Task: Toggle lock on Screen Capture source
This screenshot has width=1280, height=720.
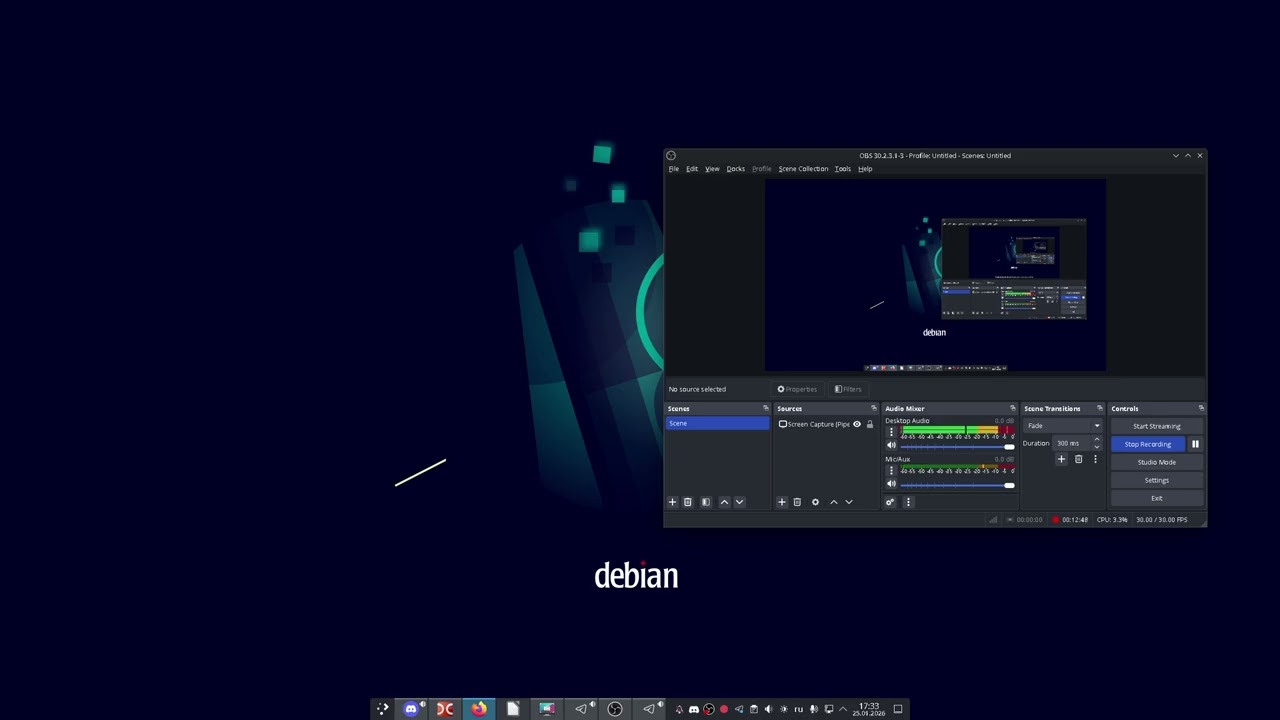Action: coord(870,424)
